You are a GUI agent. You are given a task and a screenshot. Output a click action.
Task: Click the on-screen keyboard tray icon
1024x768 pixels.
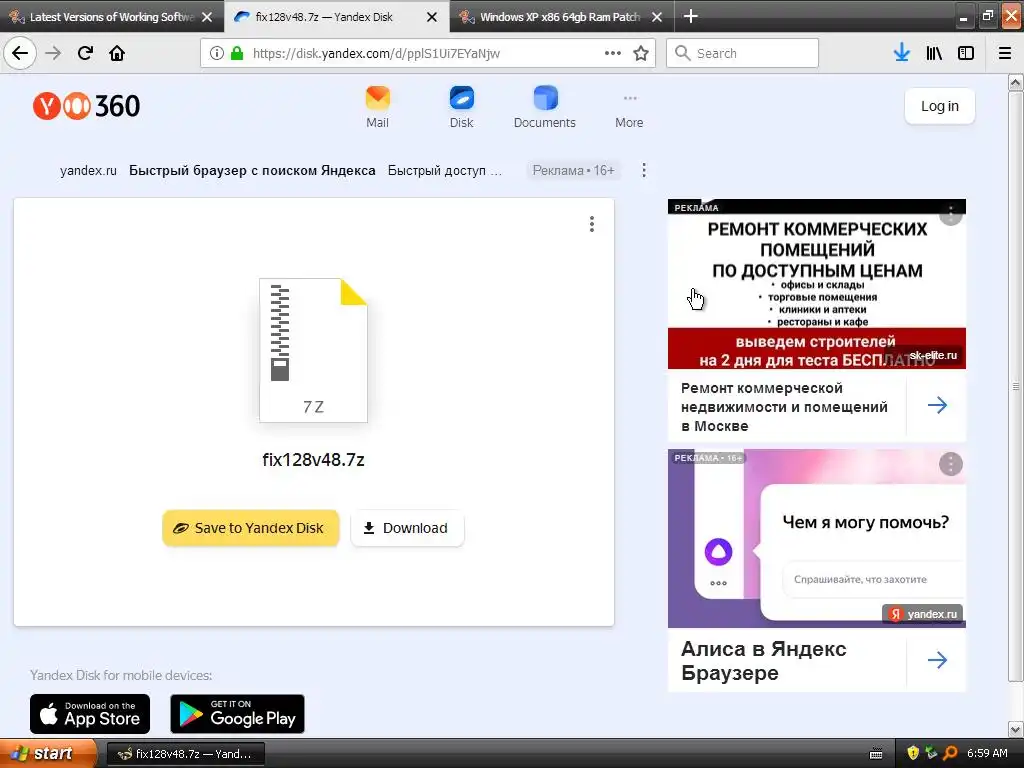(876, 754)
